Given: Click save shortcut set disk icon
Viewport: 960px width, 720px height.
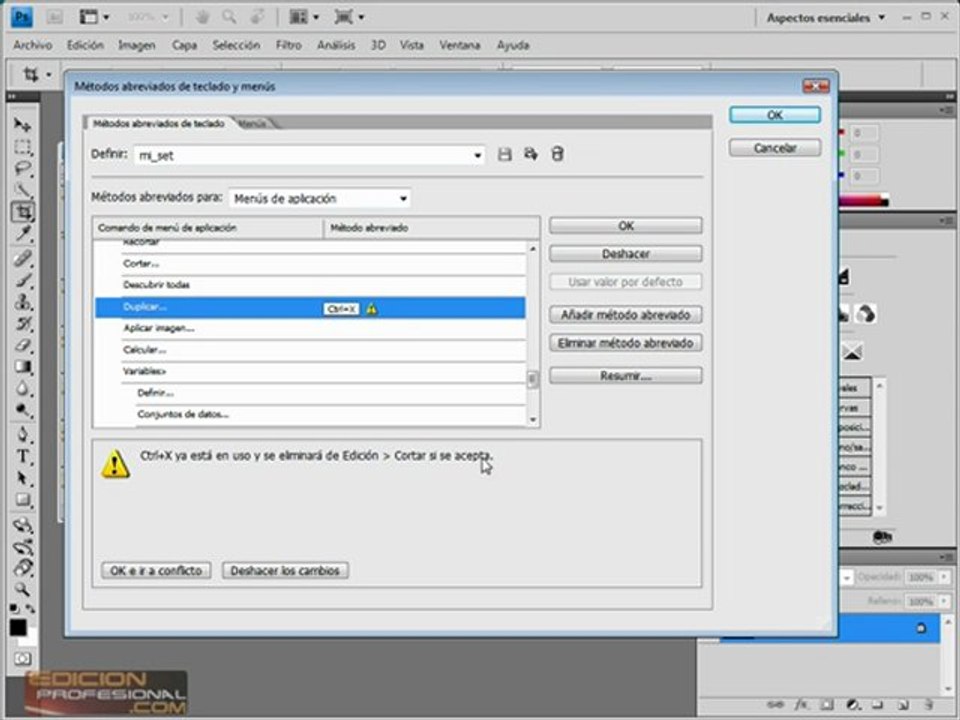Looking at the screenshot, I should pyautogui.click(x=504, y=154).
